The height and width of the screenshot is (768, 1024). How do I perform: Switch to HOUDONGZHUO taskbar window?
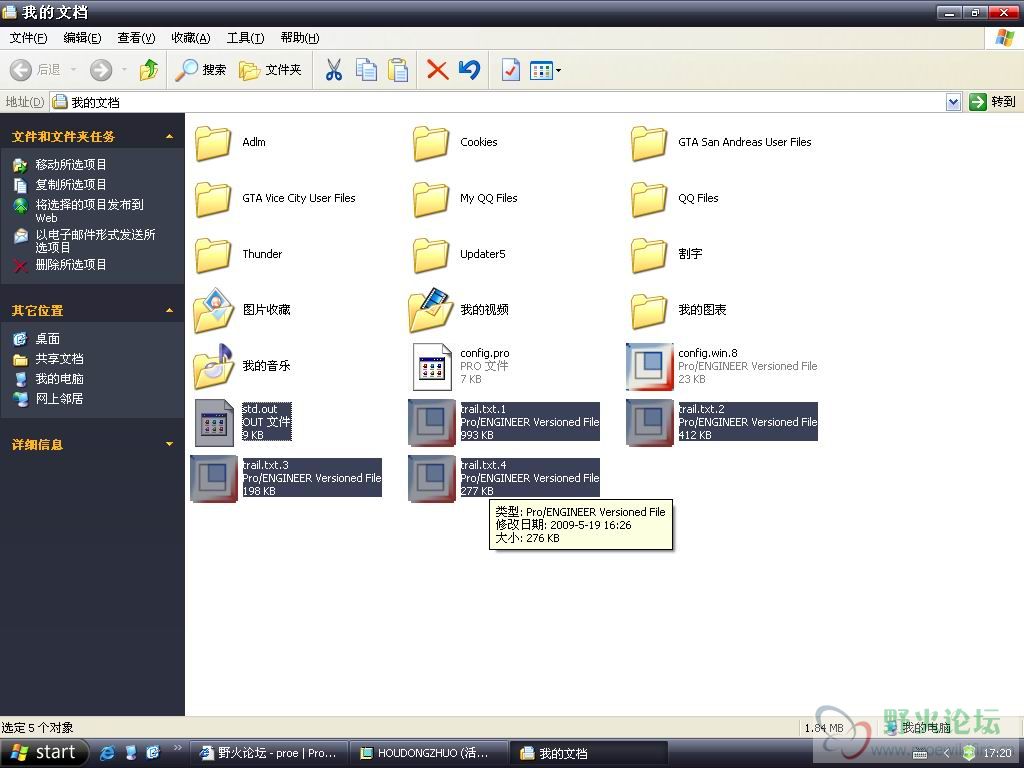(x=428, y=753)
